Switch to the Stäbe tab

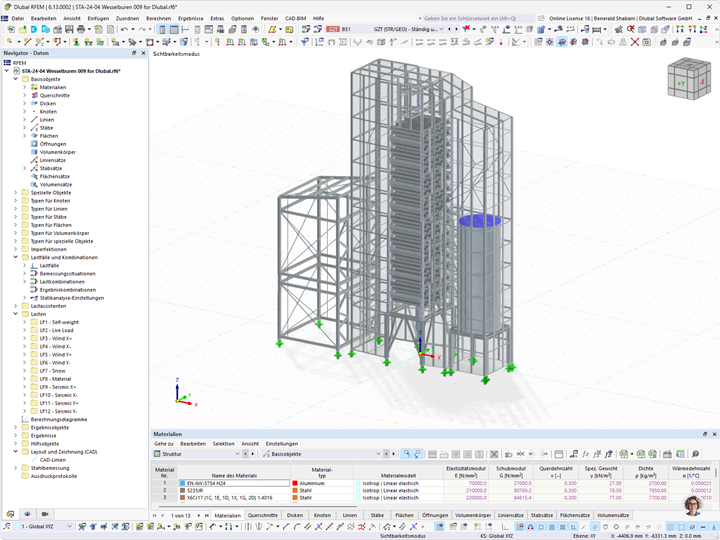377,515
